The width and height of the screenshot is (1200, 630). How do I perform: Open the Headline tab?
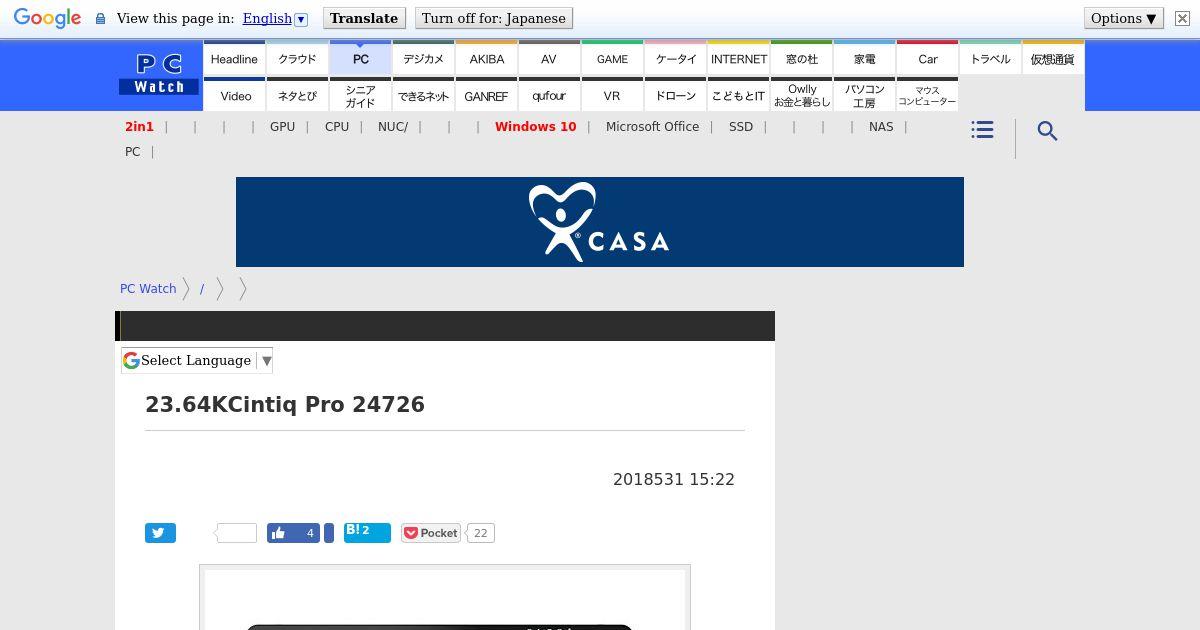pos(234,58)
